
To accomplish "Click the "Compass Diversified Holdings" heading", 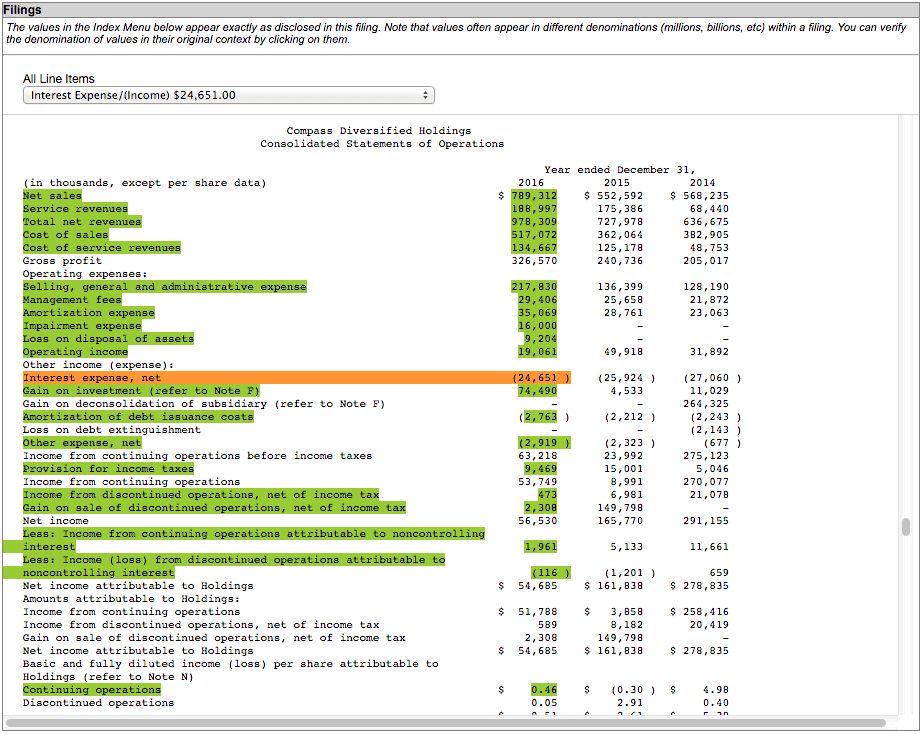I will pos(379,131).
